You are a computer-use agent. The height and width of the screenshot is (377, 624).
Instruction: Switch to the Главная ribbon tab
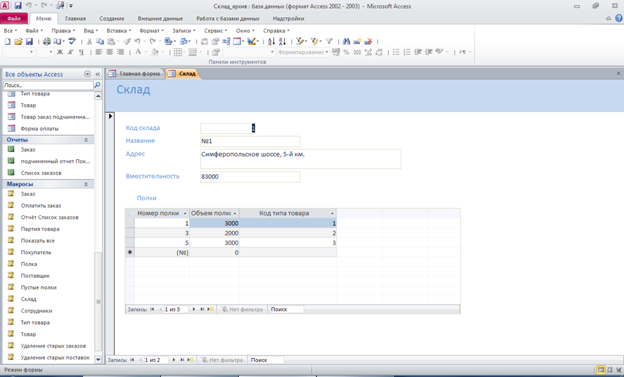click(x=75, y=19)
